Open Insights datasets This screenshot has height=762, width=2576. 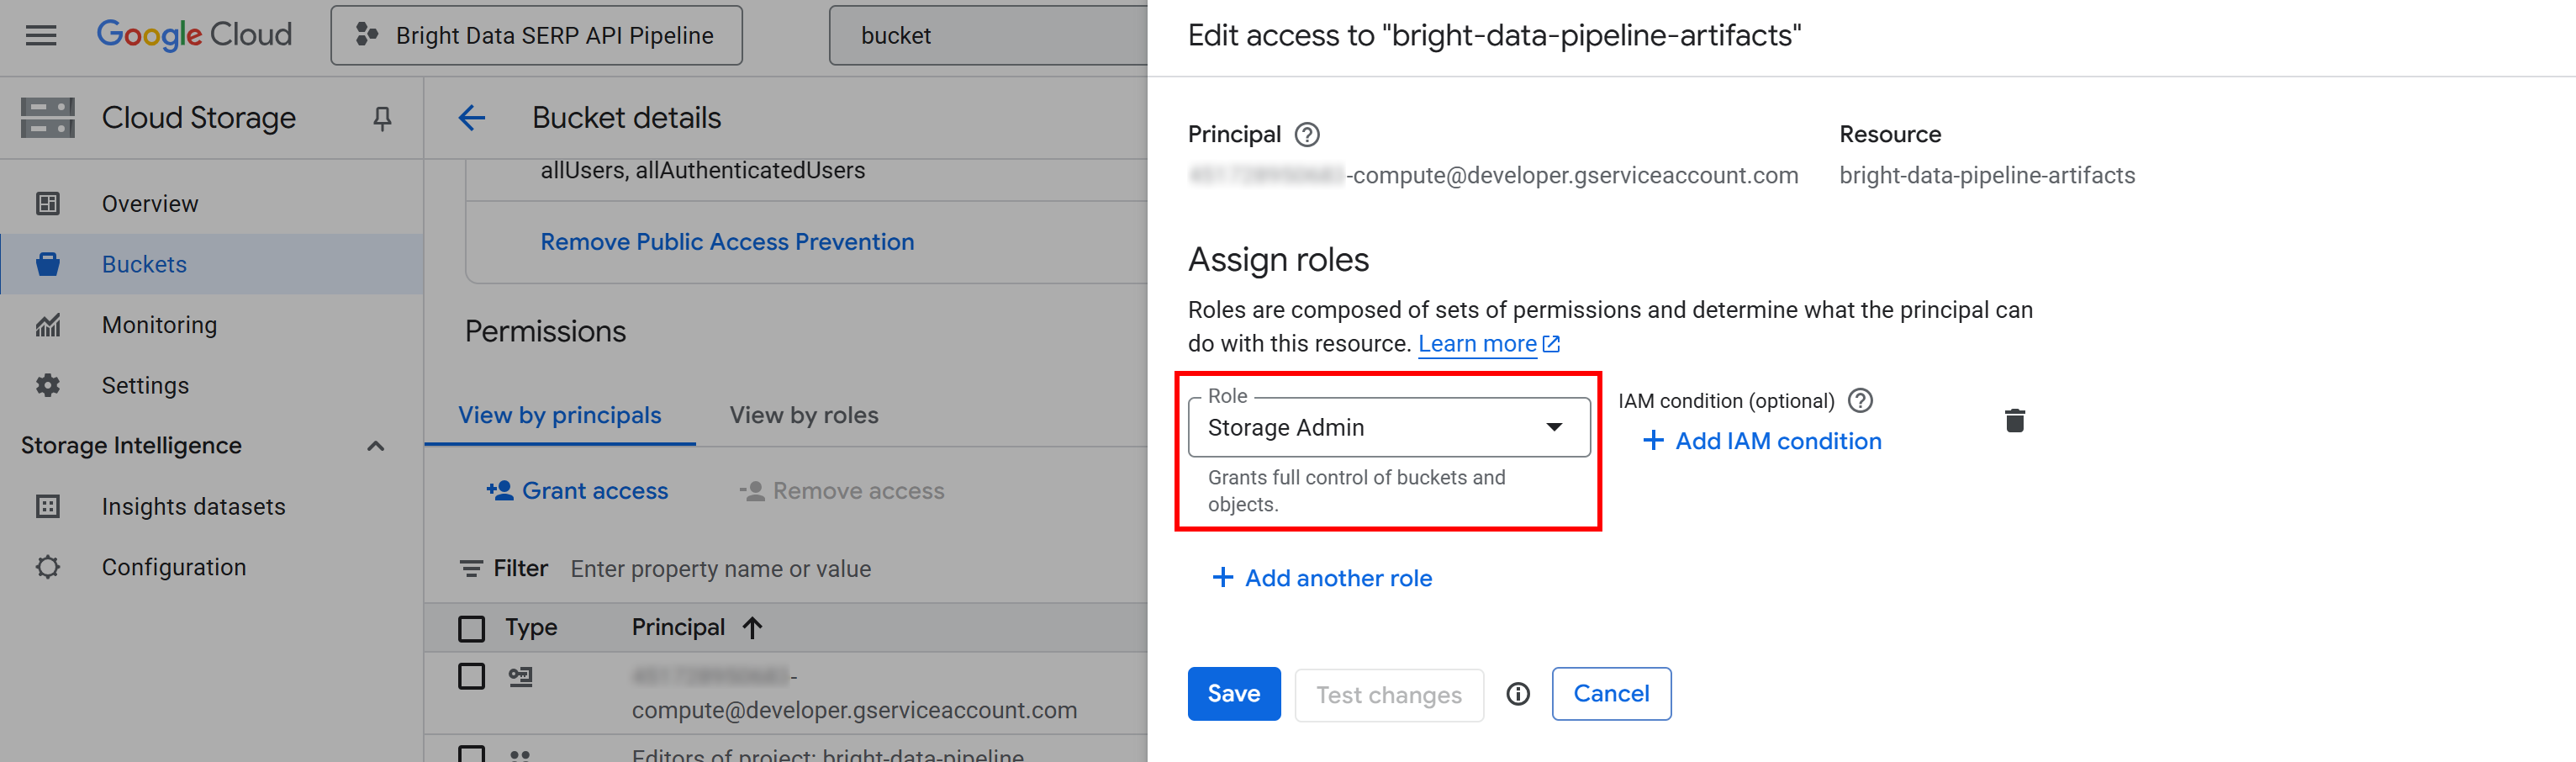point(193,506)
